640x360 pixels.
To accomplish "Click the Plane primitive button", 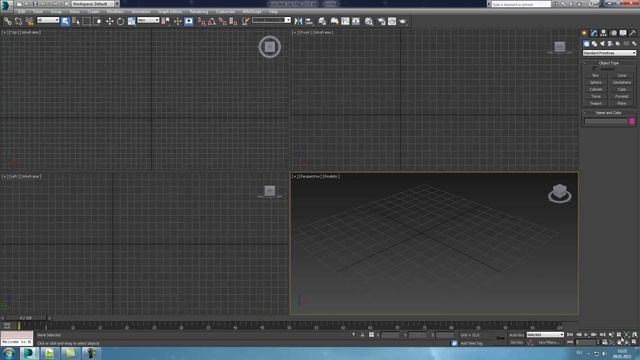I will (622, 103).
